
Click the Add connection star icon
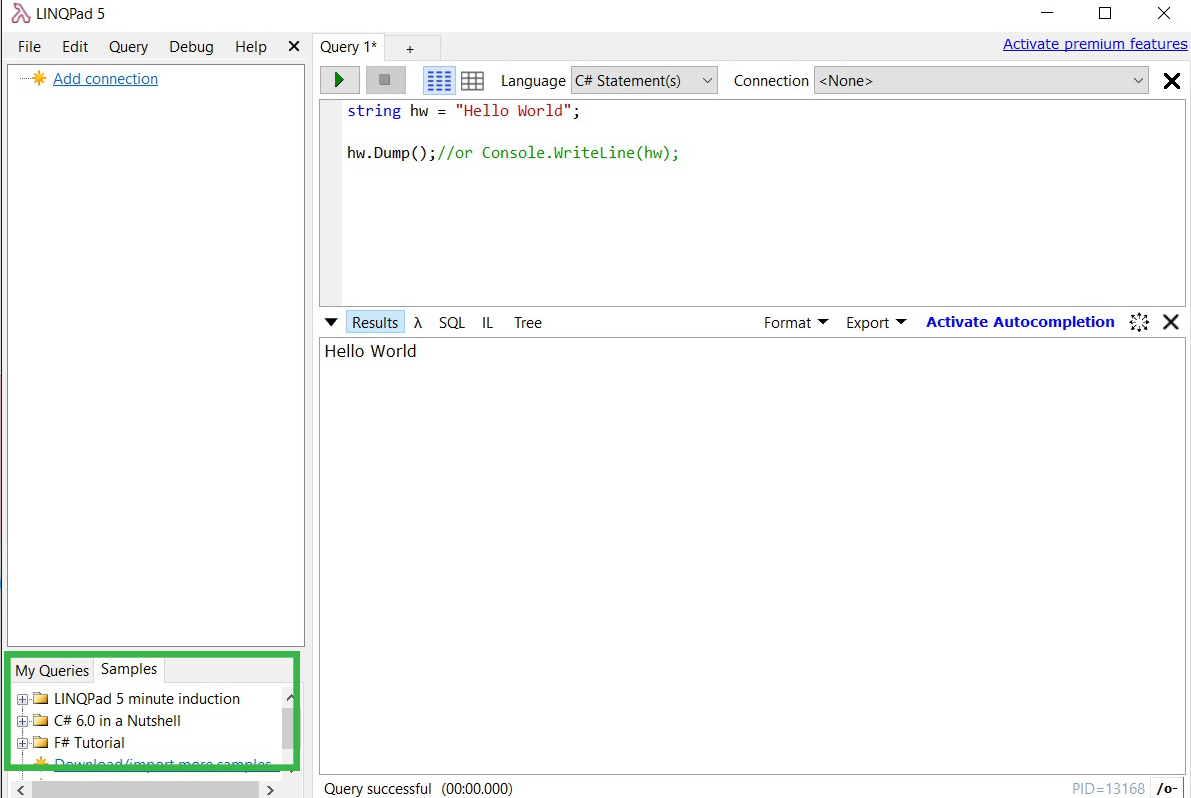click(x=39, y=78)
